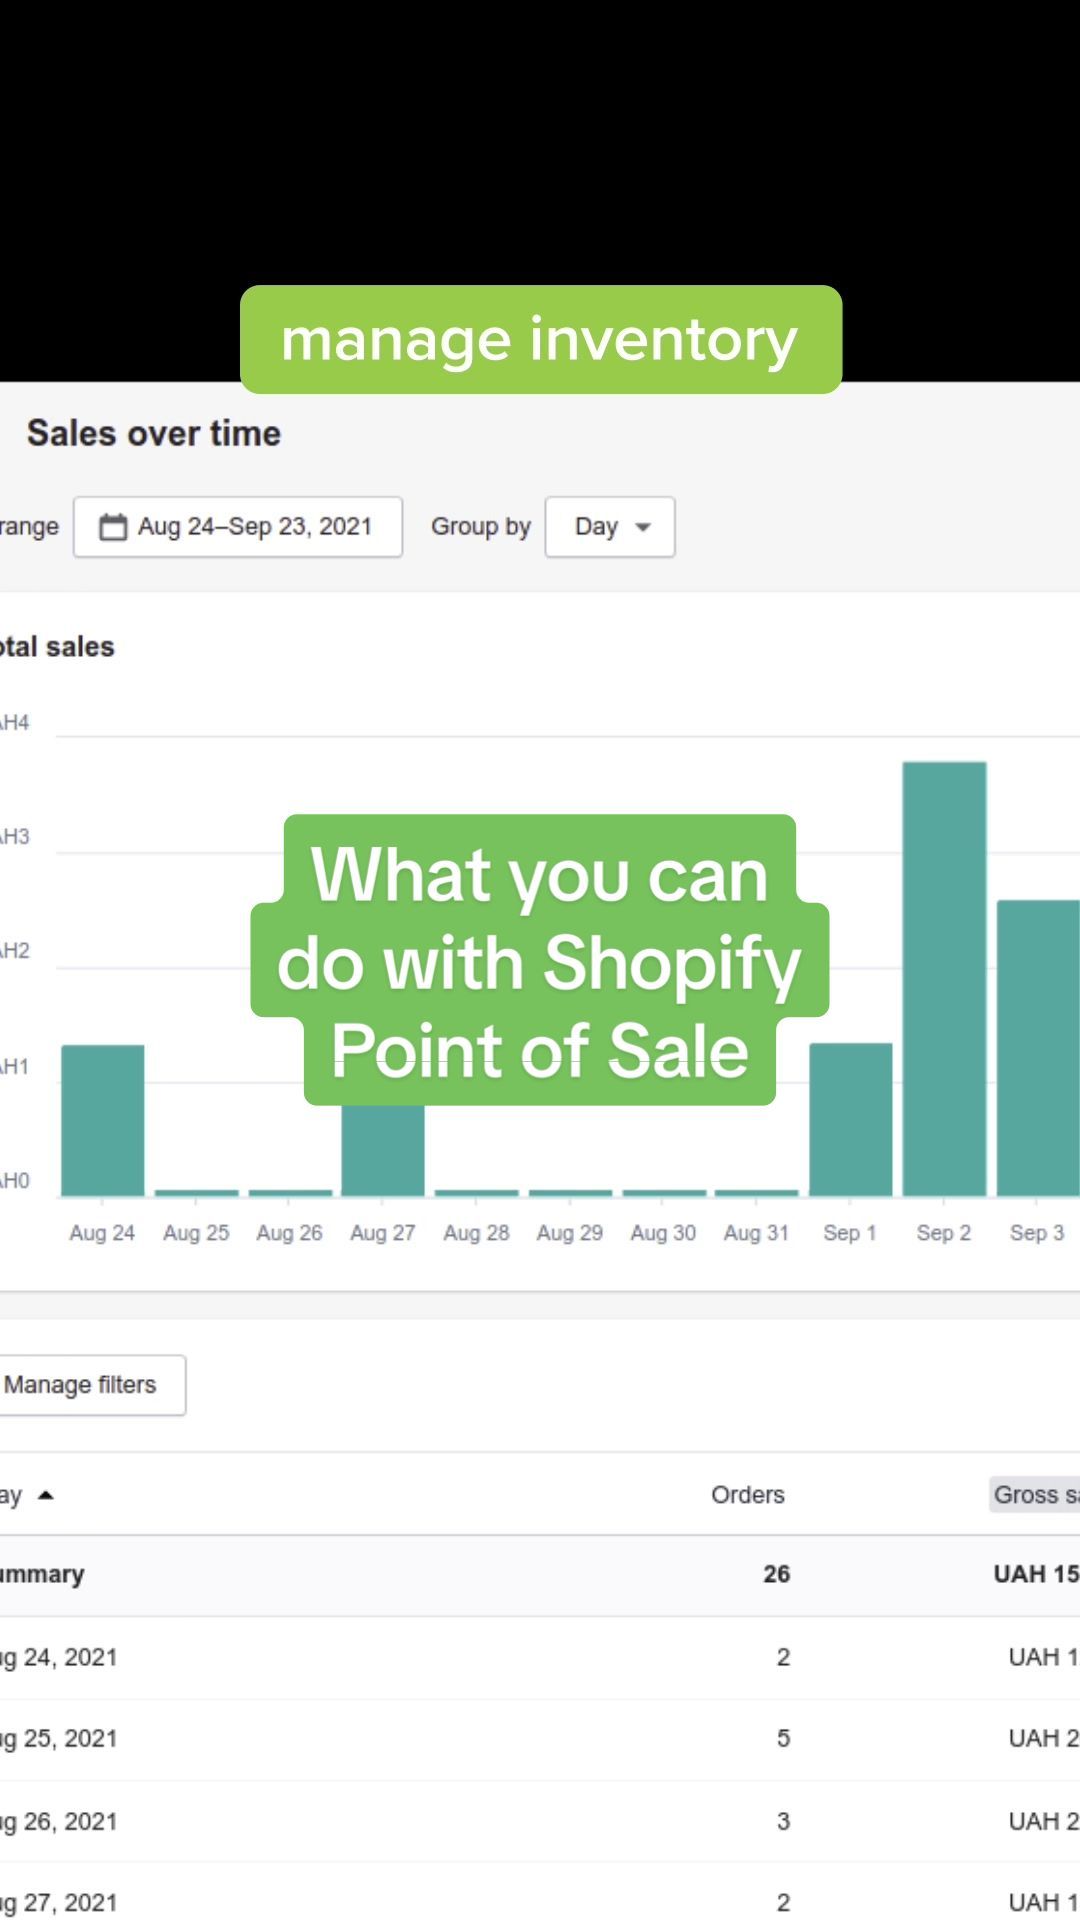
Task: Select the Sep 3 bar in chart
Action: pos(1038,1048)
